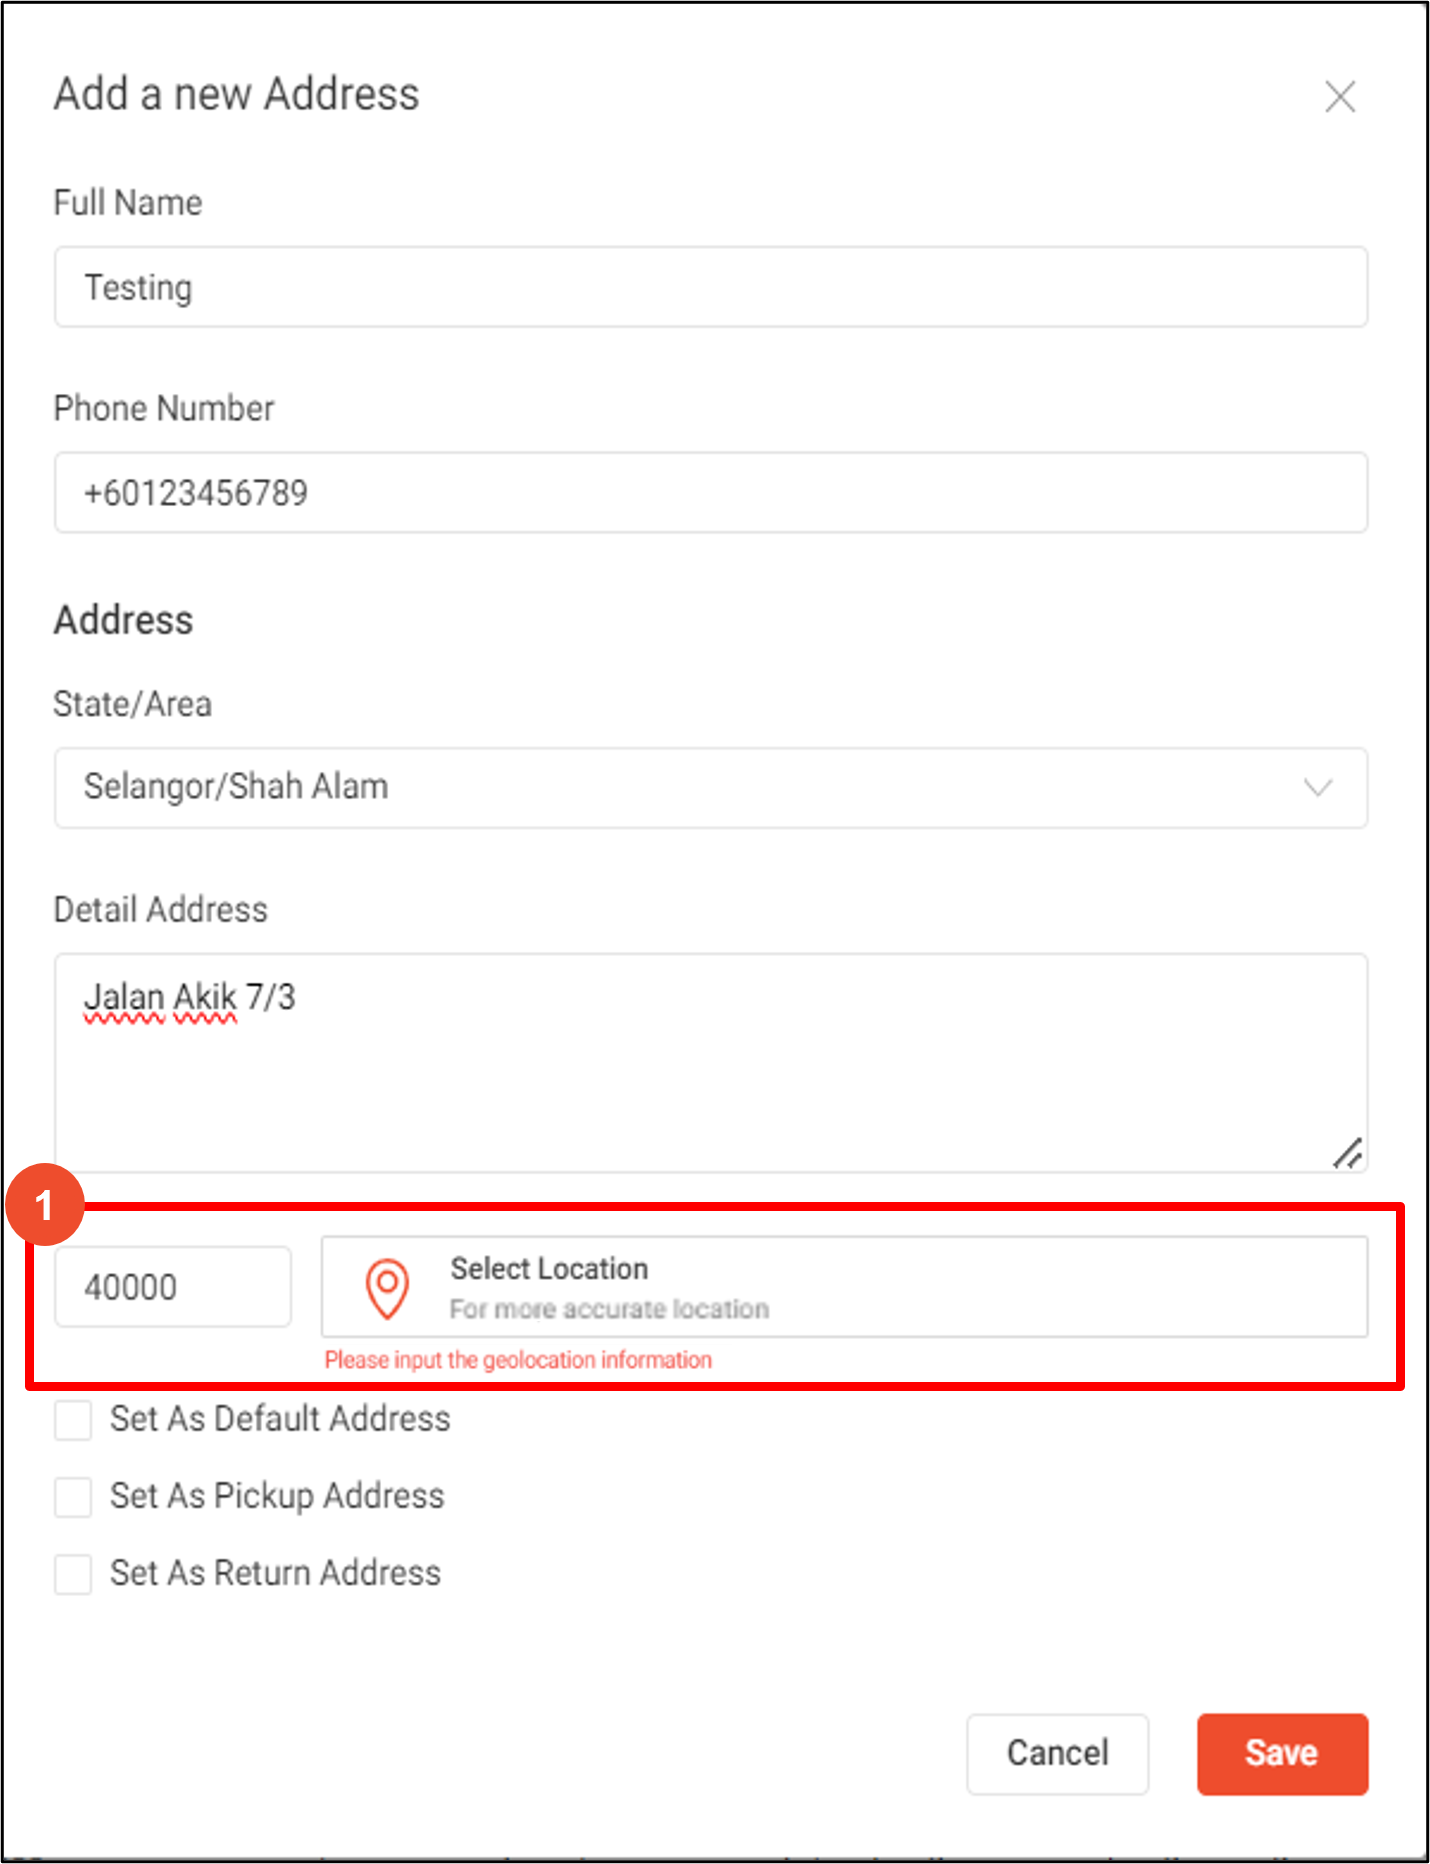Click the X to close the dialog

(1340, 97)
